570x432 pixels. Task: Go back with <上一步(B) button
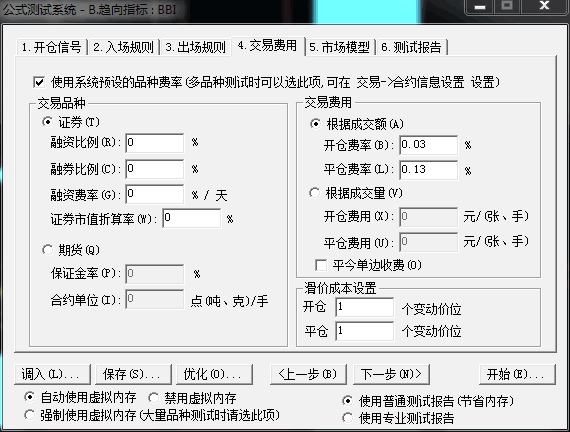point(308,374)
